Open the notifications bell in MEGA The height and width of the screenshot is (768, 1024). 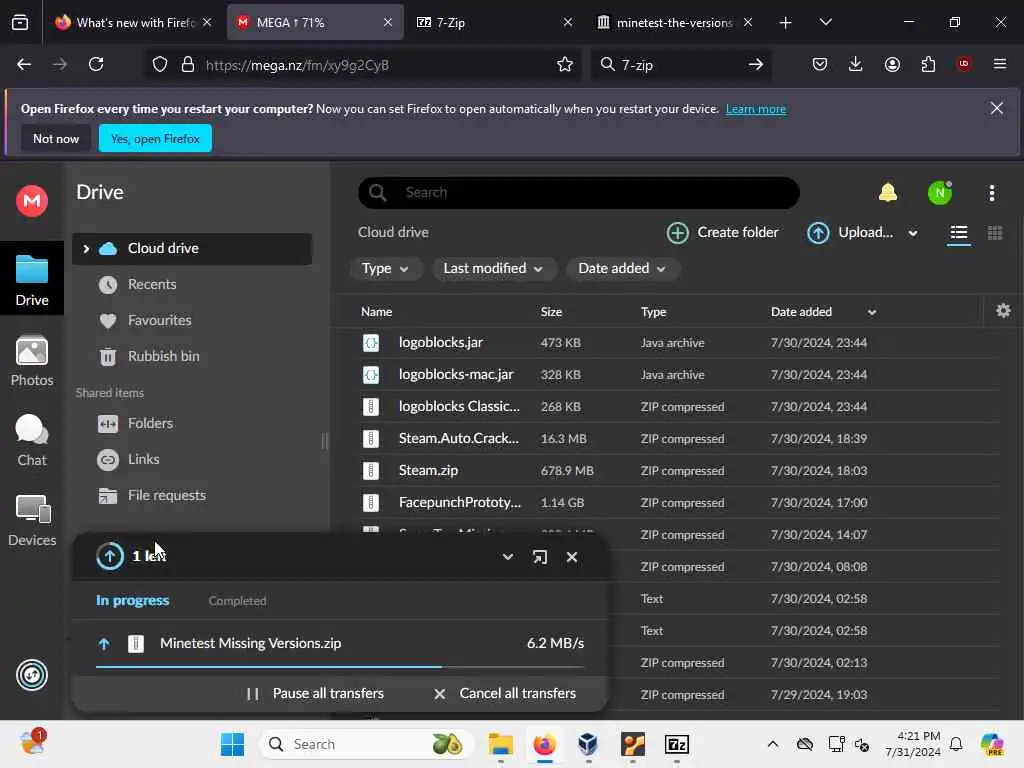pyautogui.click(x=888, y=192)
